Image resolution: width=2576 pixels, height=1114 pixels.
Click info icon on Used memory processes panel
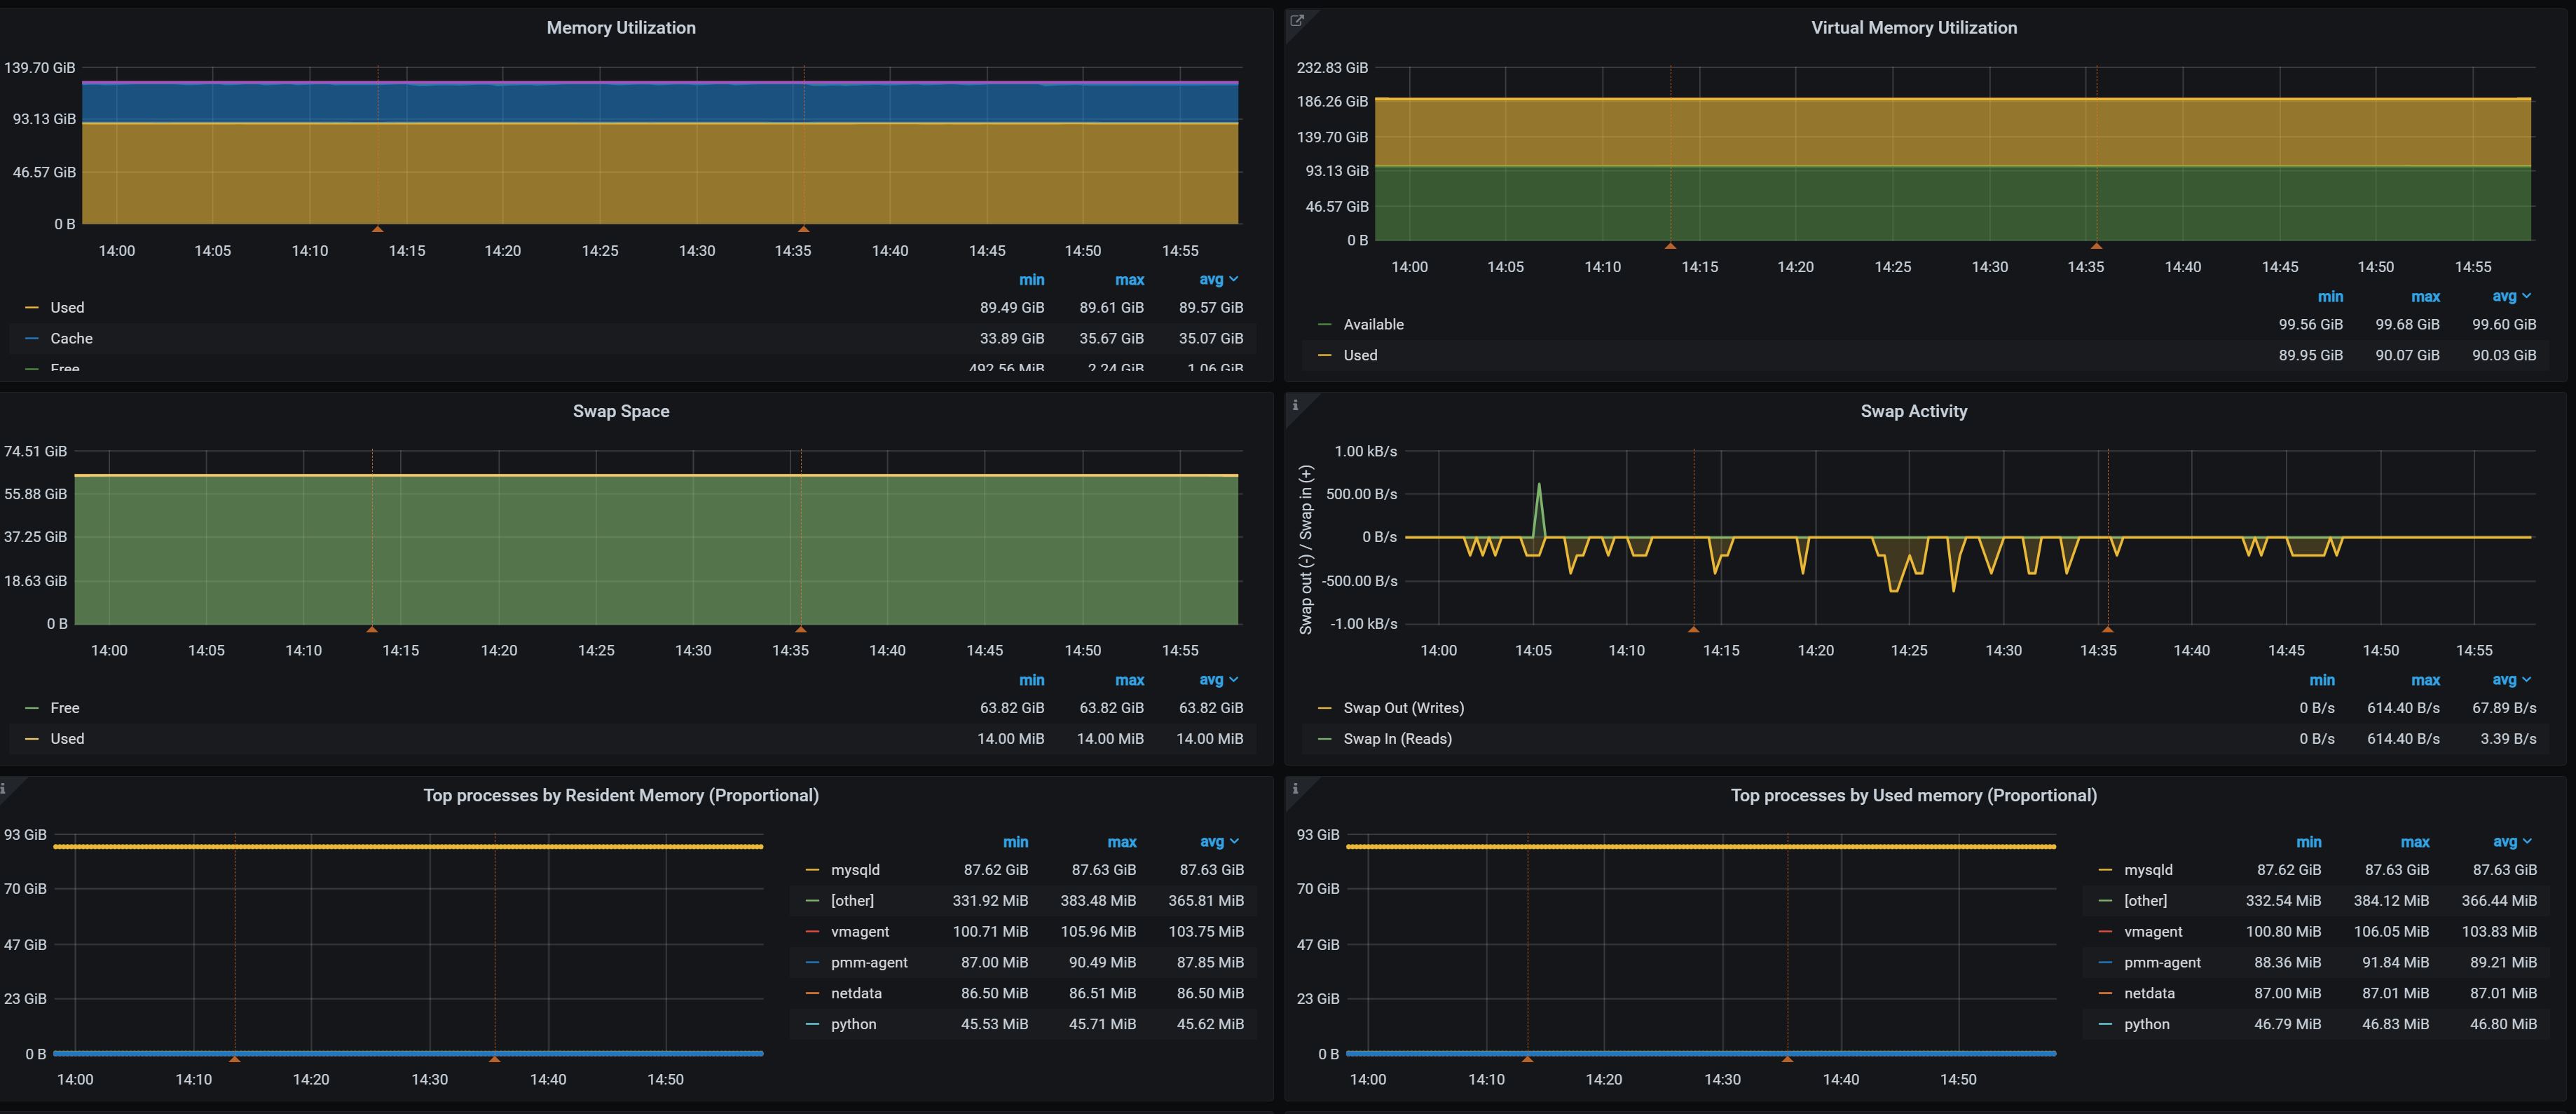tap(1295, 789)
